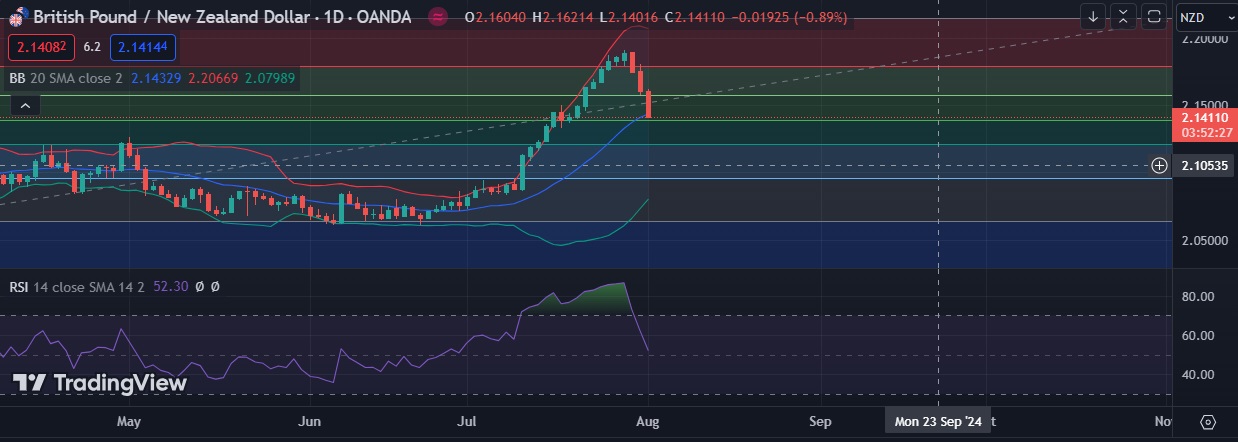Click the Mon 23 Sep '24 date label
This screenshot has height=442, width=1238.
(938, 421)
